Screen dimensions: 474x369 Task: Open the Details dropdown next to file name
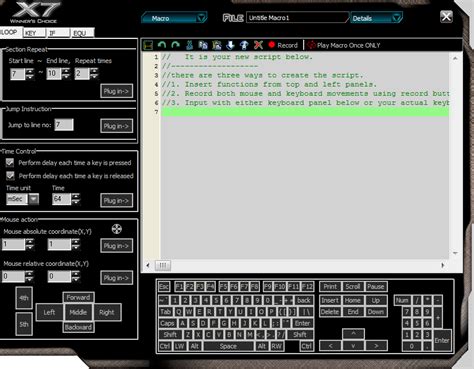376,18
